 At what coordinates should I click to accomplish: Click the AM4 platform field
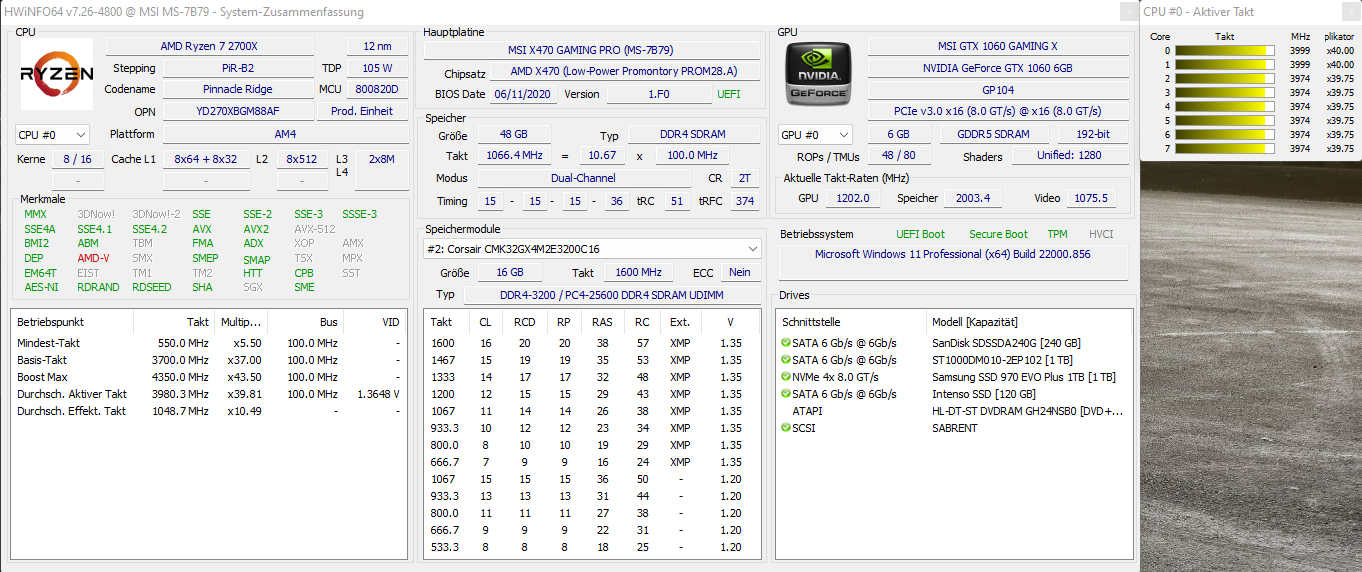[285, 135]
